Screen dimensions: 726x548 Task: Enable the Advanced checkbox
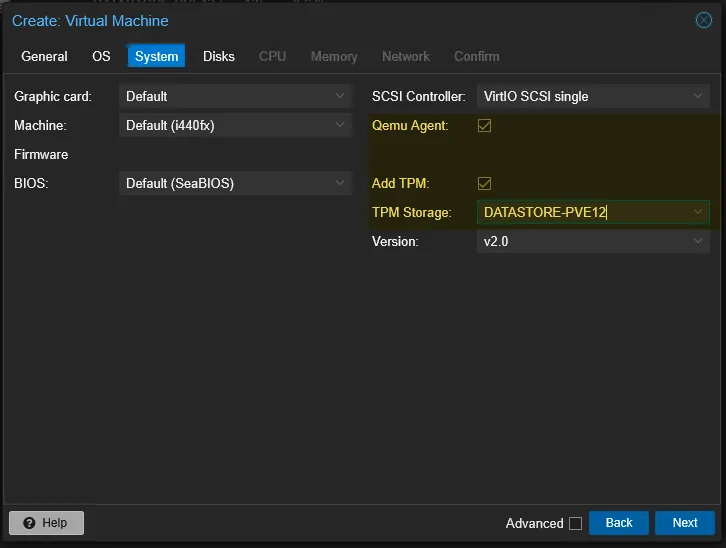pos(575,523)
